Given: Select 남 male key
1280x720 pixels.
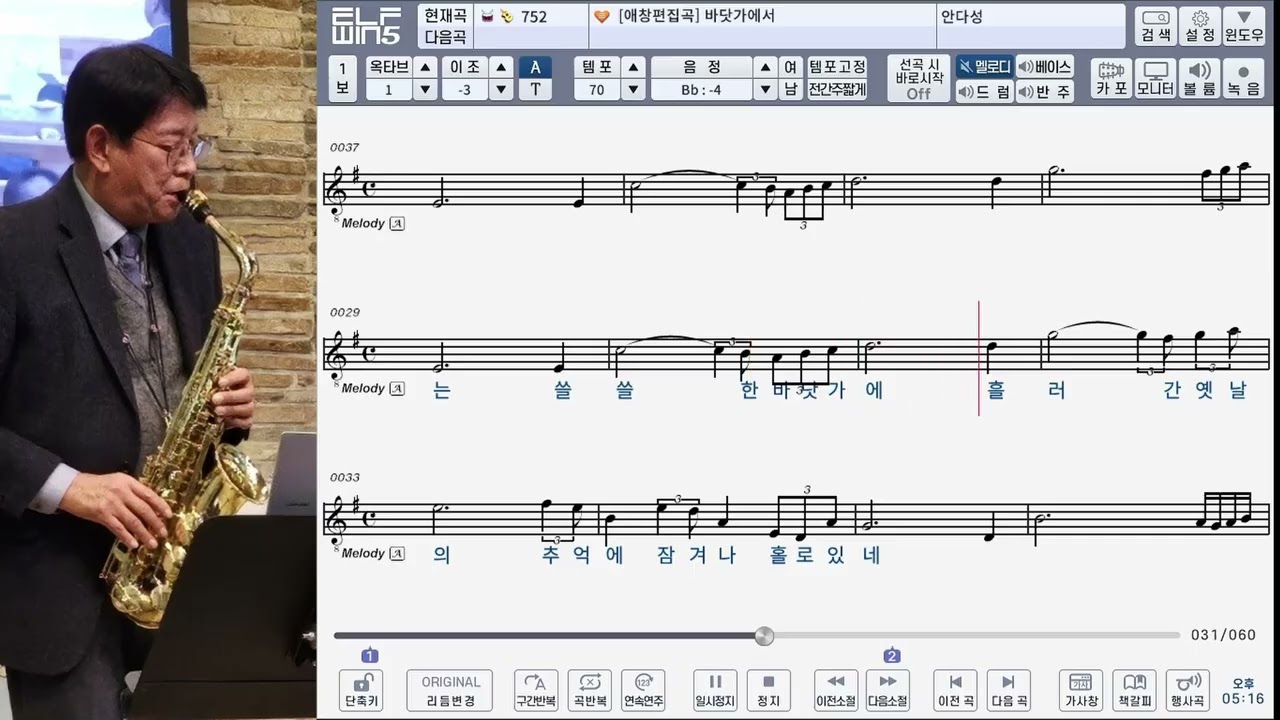Looking at the screenshot, I should point(790,90).
